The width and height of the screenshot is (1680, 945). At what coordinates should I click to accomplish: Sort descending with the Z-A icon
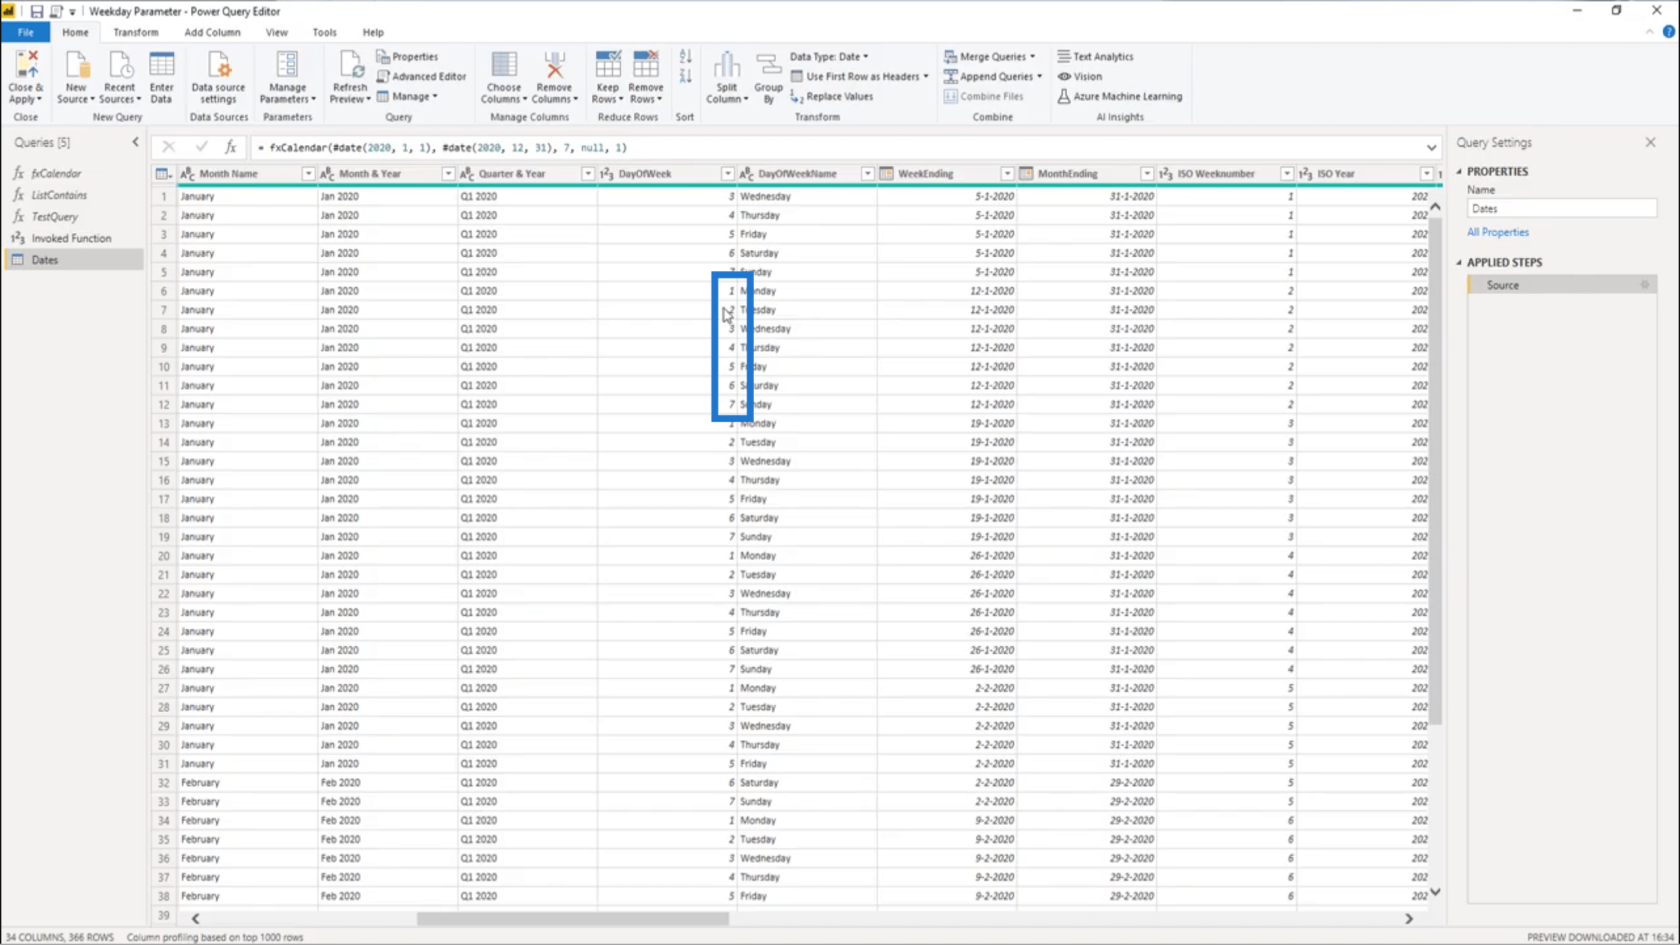coord(685,76)
